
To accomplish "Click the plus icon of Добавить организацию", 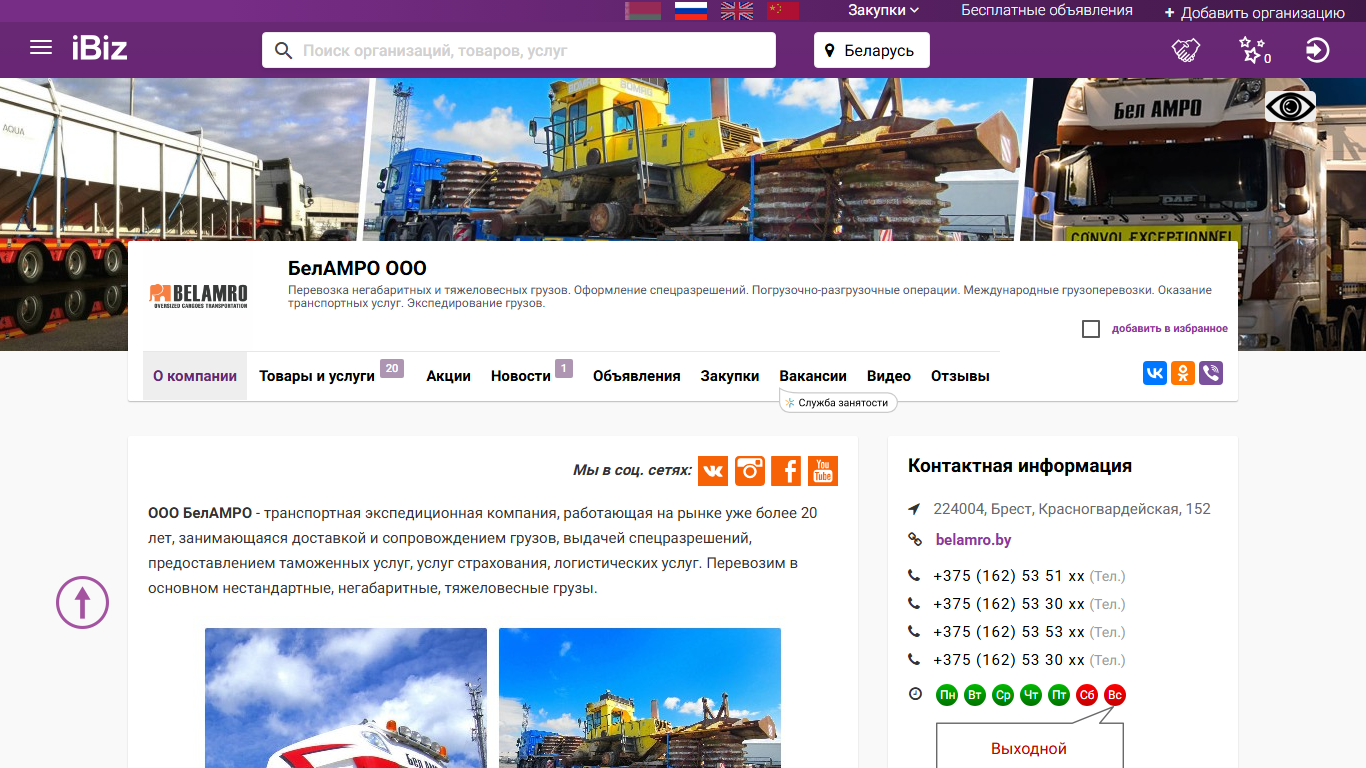I will coord(1170,13).
